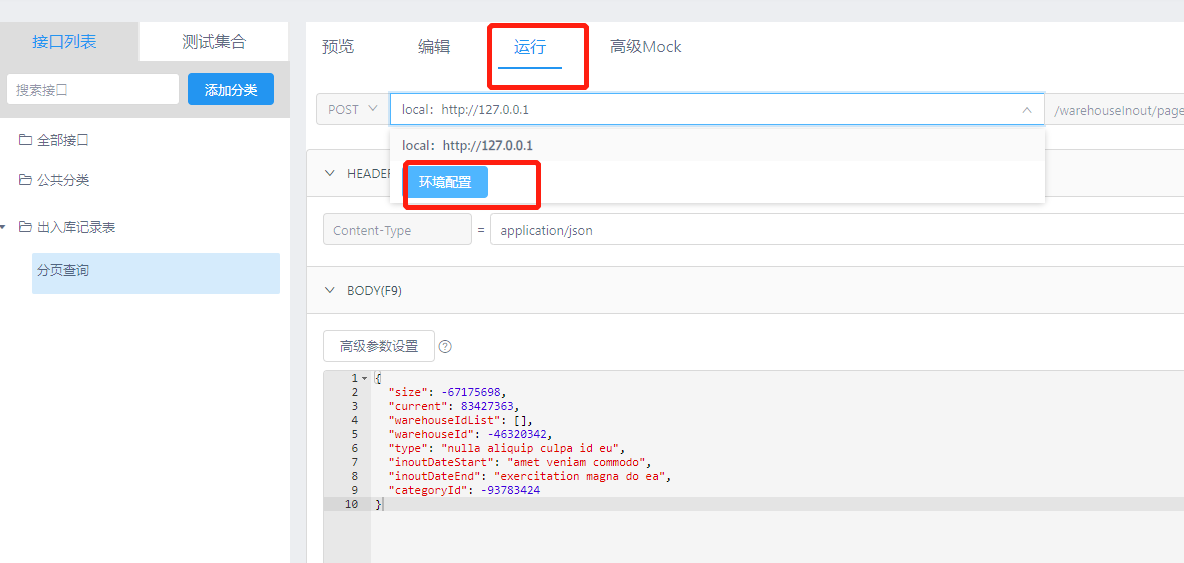
Task: Click the BODY(F9) section title
Action: click(x=374, y=290)
